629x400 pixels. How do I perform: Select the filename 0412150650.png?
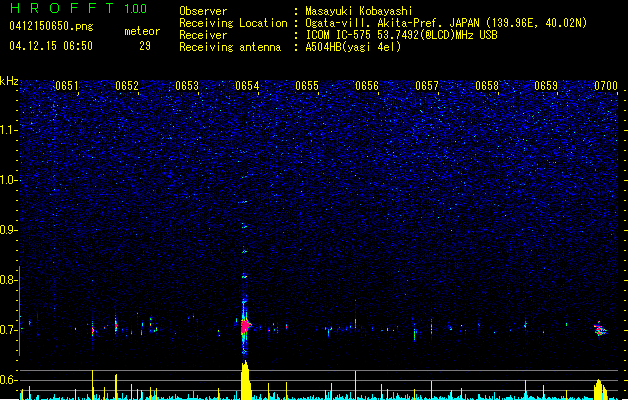pyautogui.click(x=51, y=26)
